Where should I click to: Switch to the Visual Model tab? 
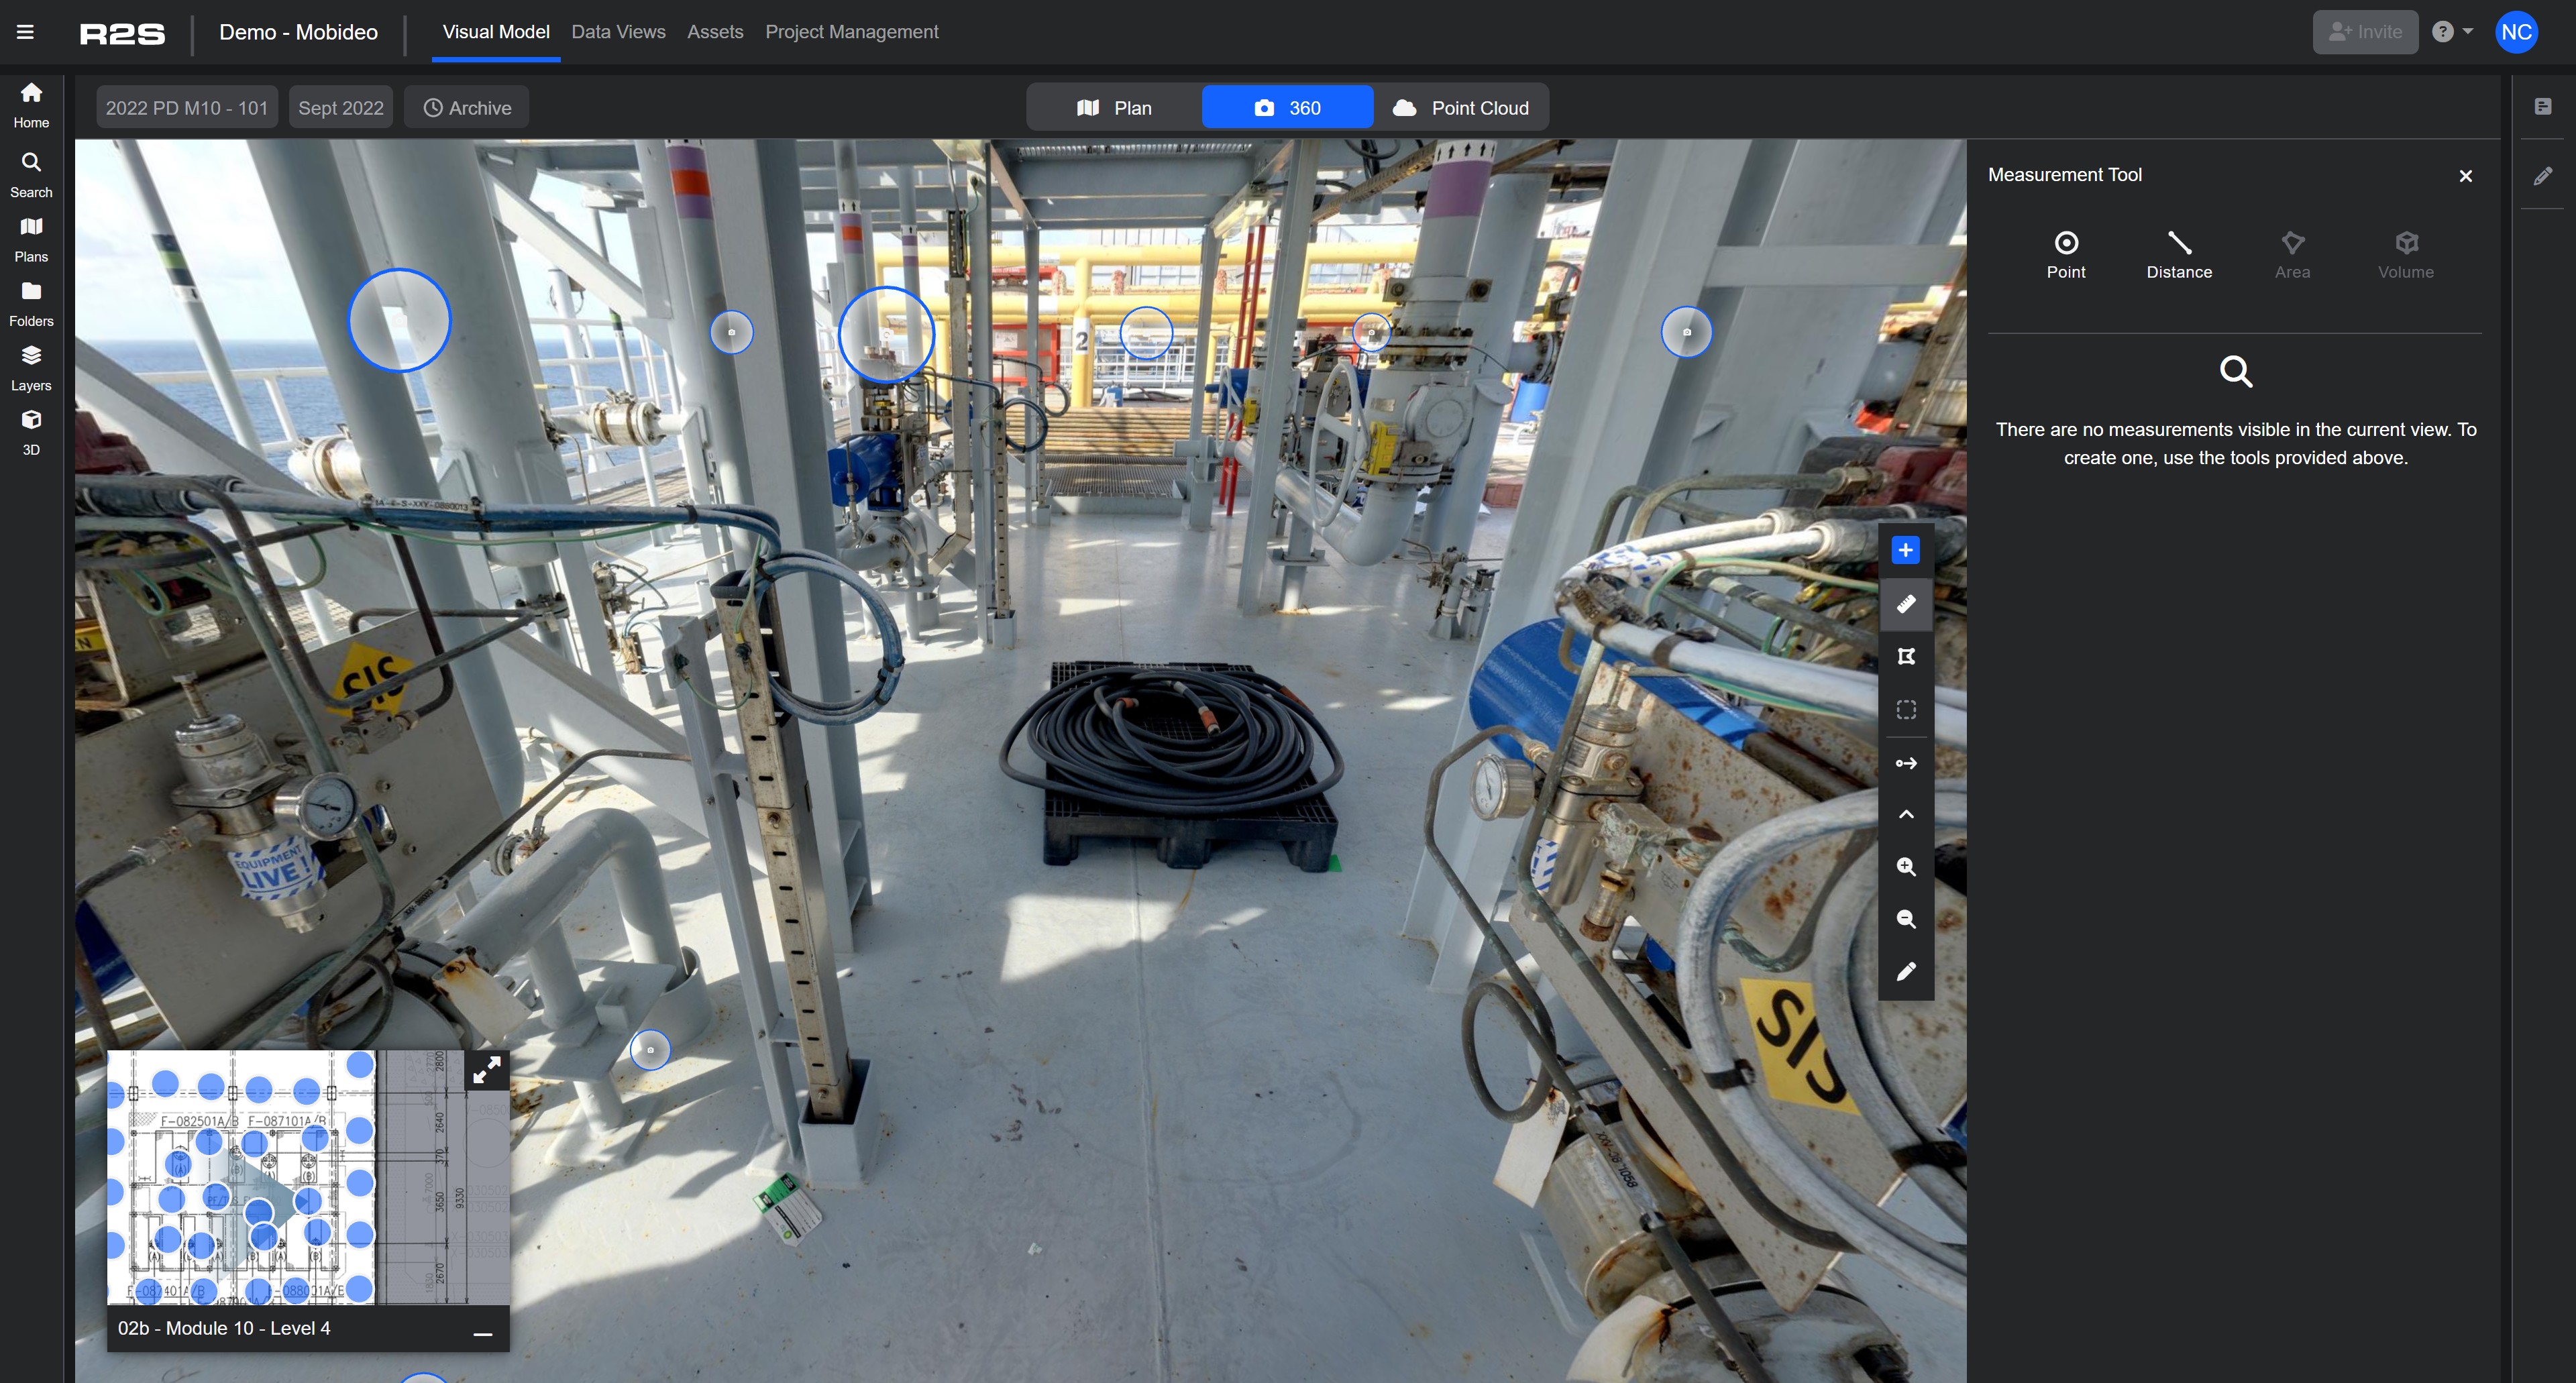click(496, 32)
